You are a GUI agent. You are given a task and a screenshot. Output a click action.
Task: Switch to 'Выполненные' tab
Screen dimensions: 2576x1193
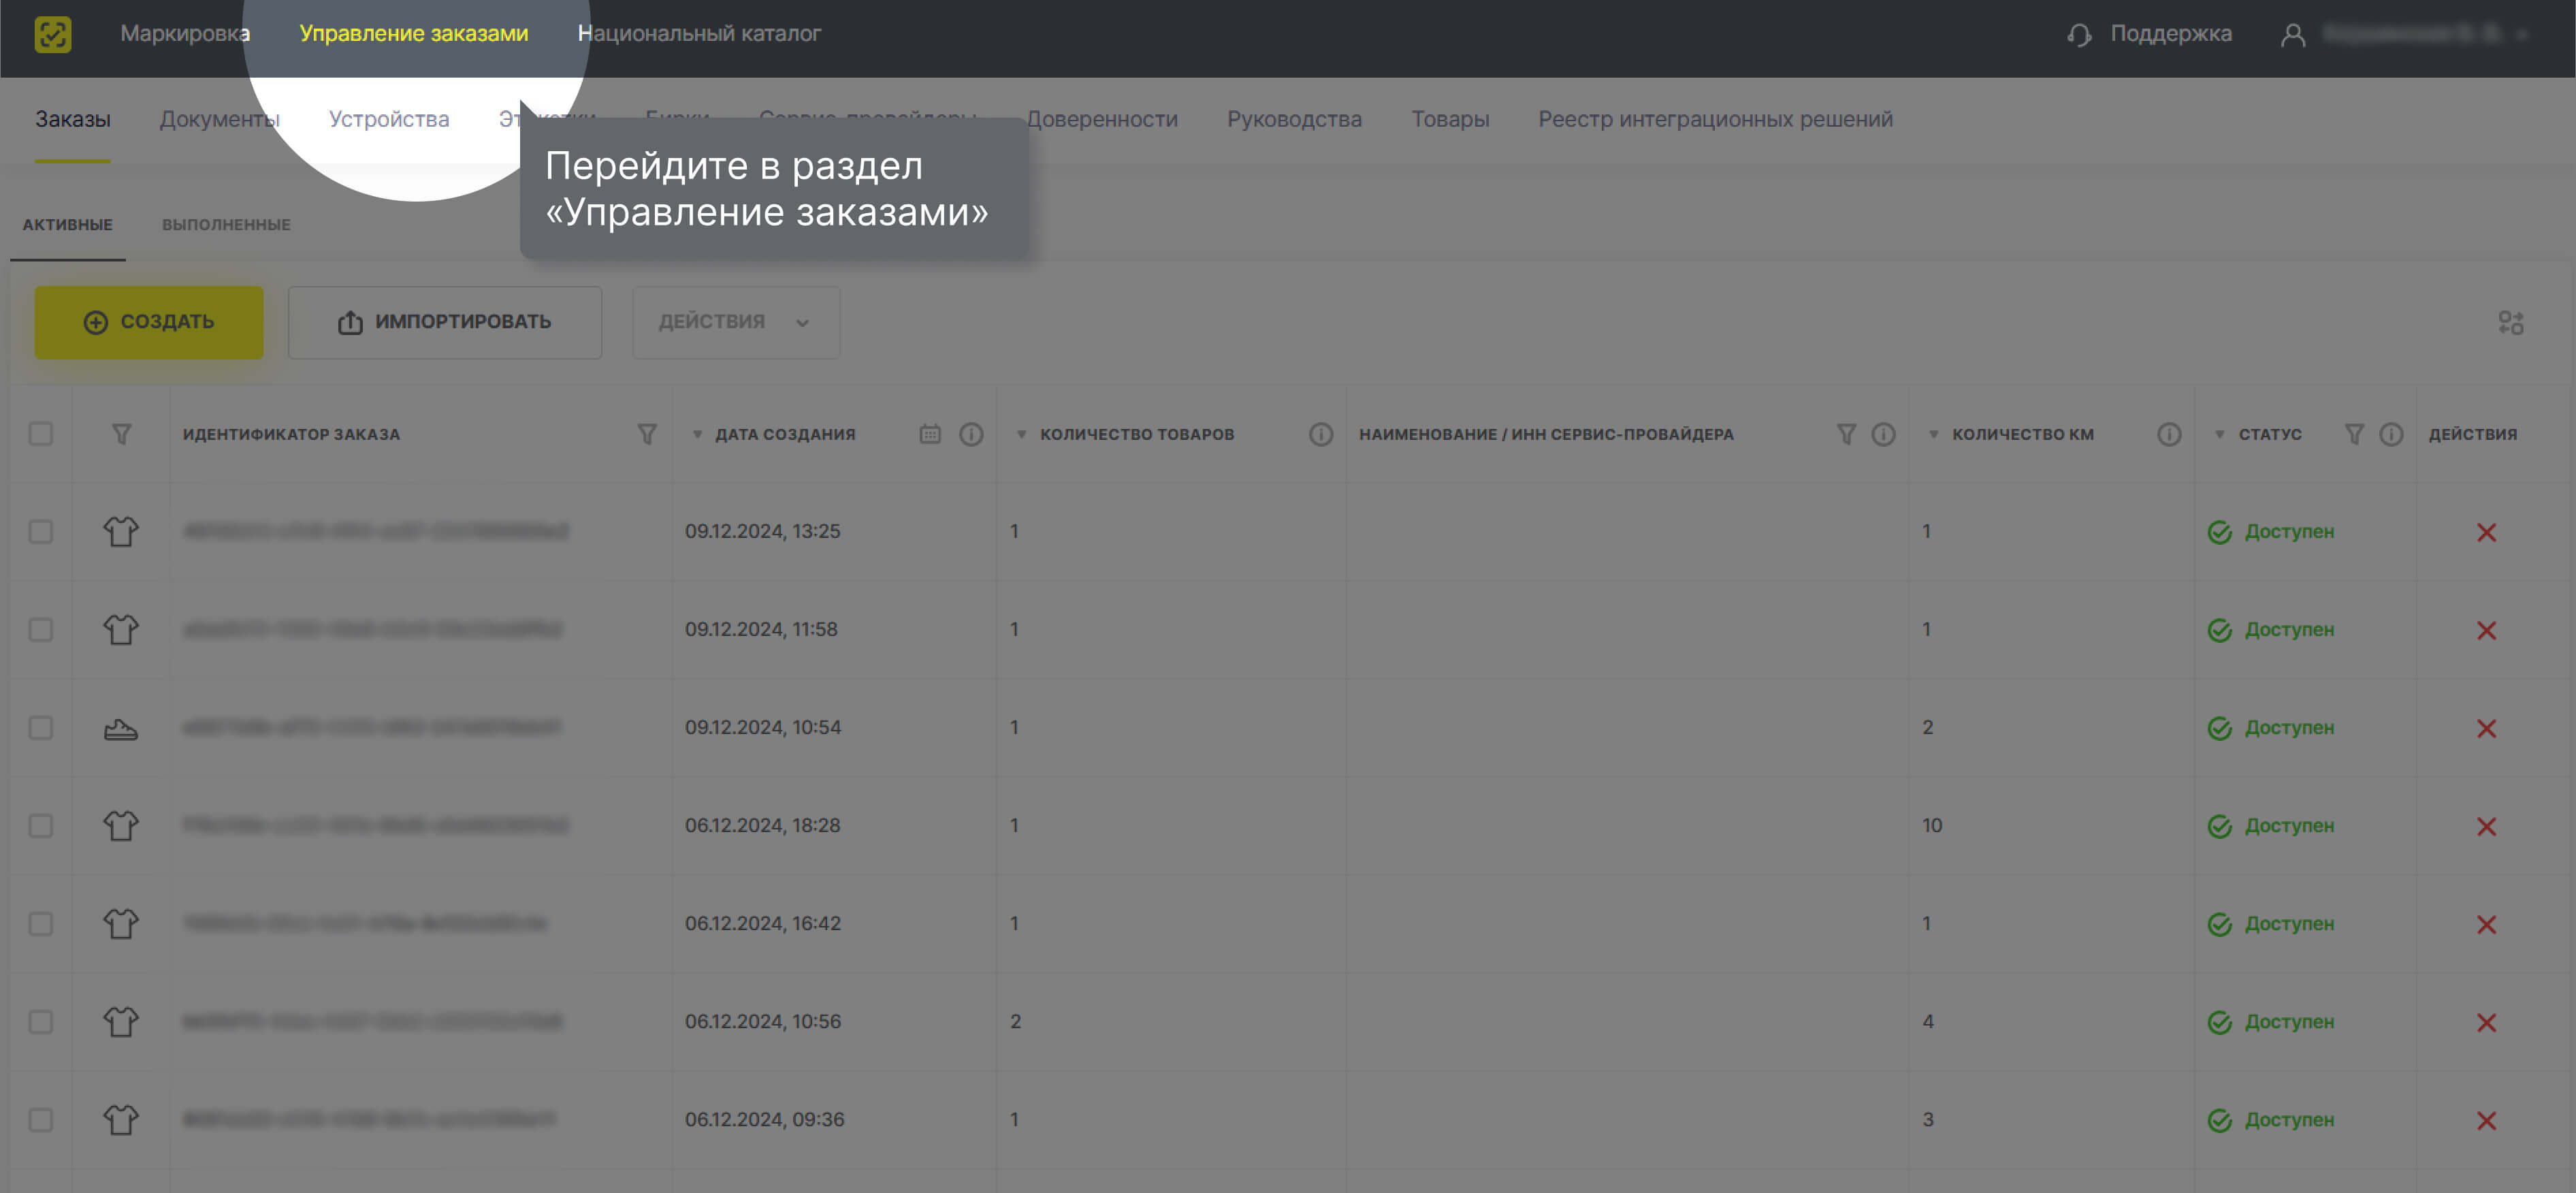tap(226, 225)
